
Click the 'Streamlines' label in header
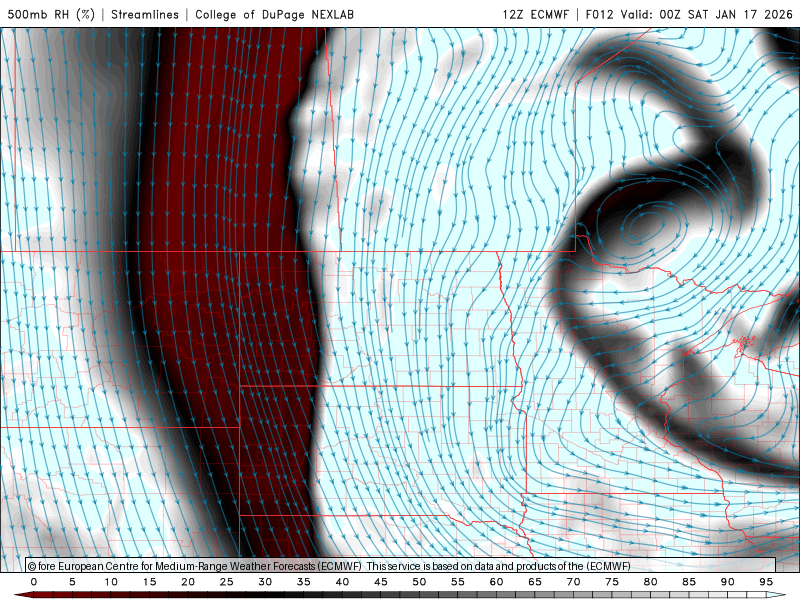coord(145,14)
